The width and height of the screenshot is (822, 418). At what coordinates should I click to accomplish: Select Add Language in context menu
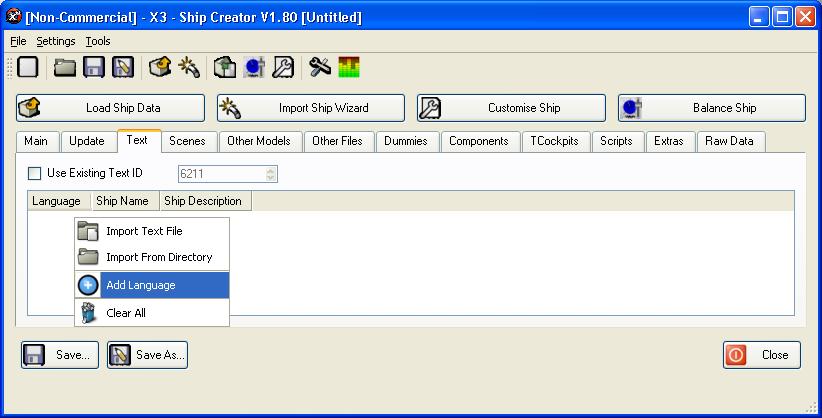coord(152,285)
